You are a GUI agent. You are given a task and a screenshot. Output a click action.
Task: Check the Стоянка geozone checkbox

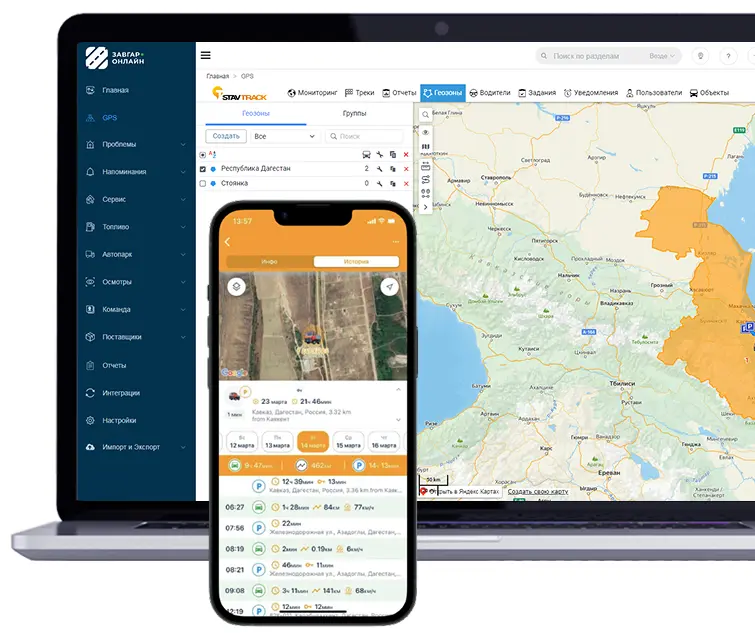tap(203, 184)
